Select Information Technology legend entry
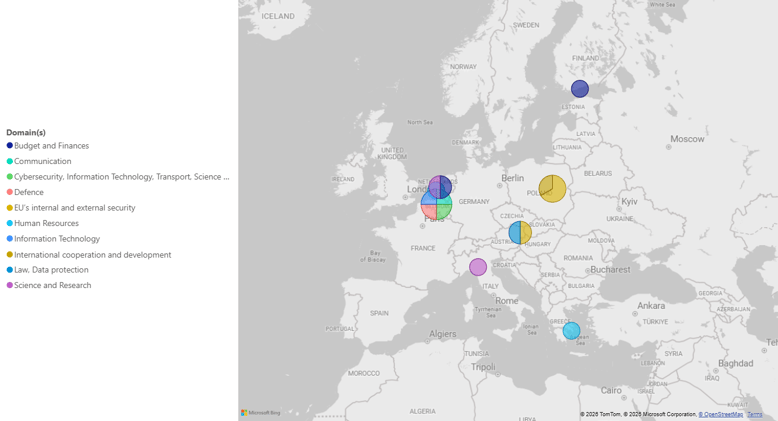Image resolution: width=778 pixels, height=421 pixels. (53, 239)
